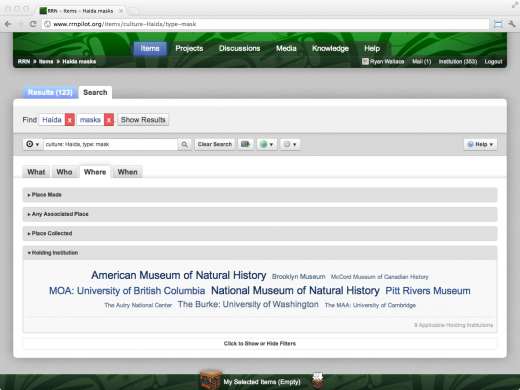Open the globe icon dropdown
The width and height of the screenshot is (520, 390).
(x=267, y=144)
